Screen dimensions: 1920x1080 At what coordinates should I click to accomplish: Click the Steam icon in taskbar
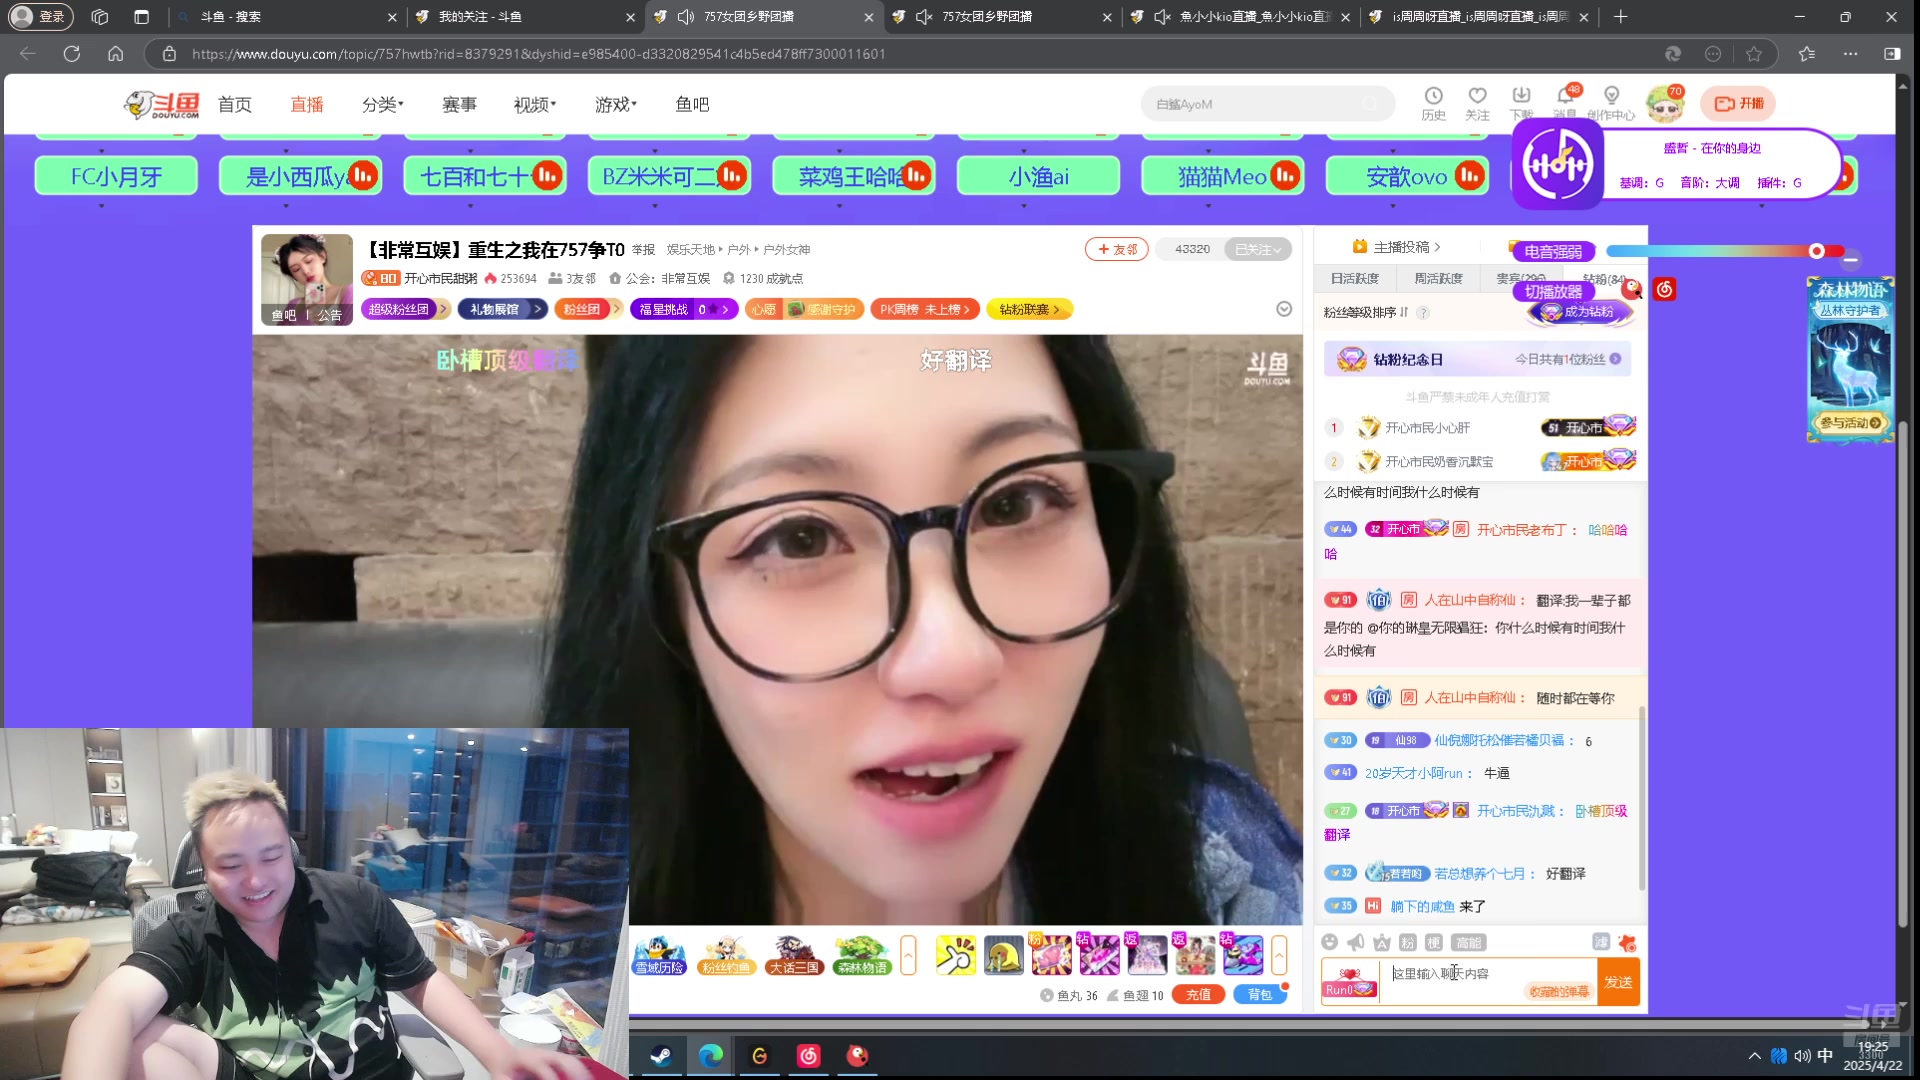tap(661, 1056)
